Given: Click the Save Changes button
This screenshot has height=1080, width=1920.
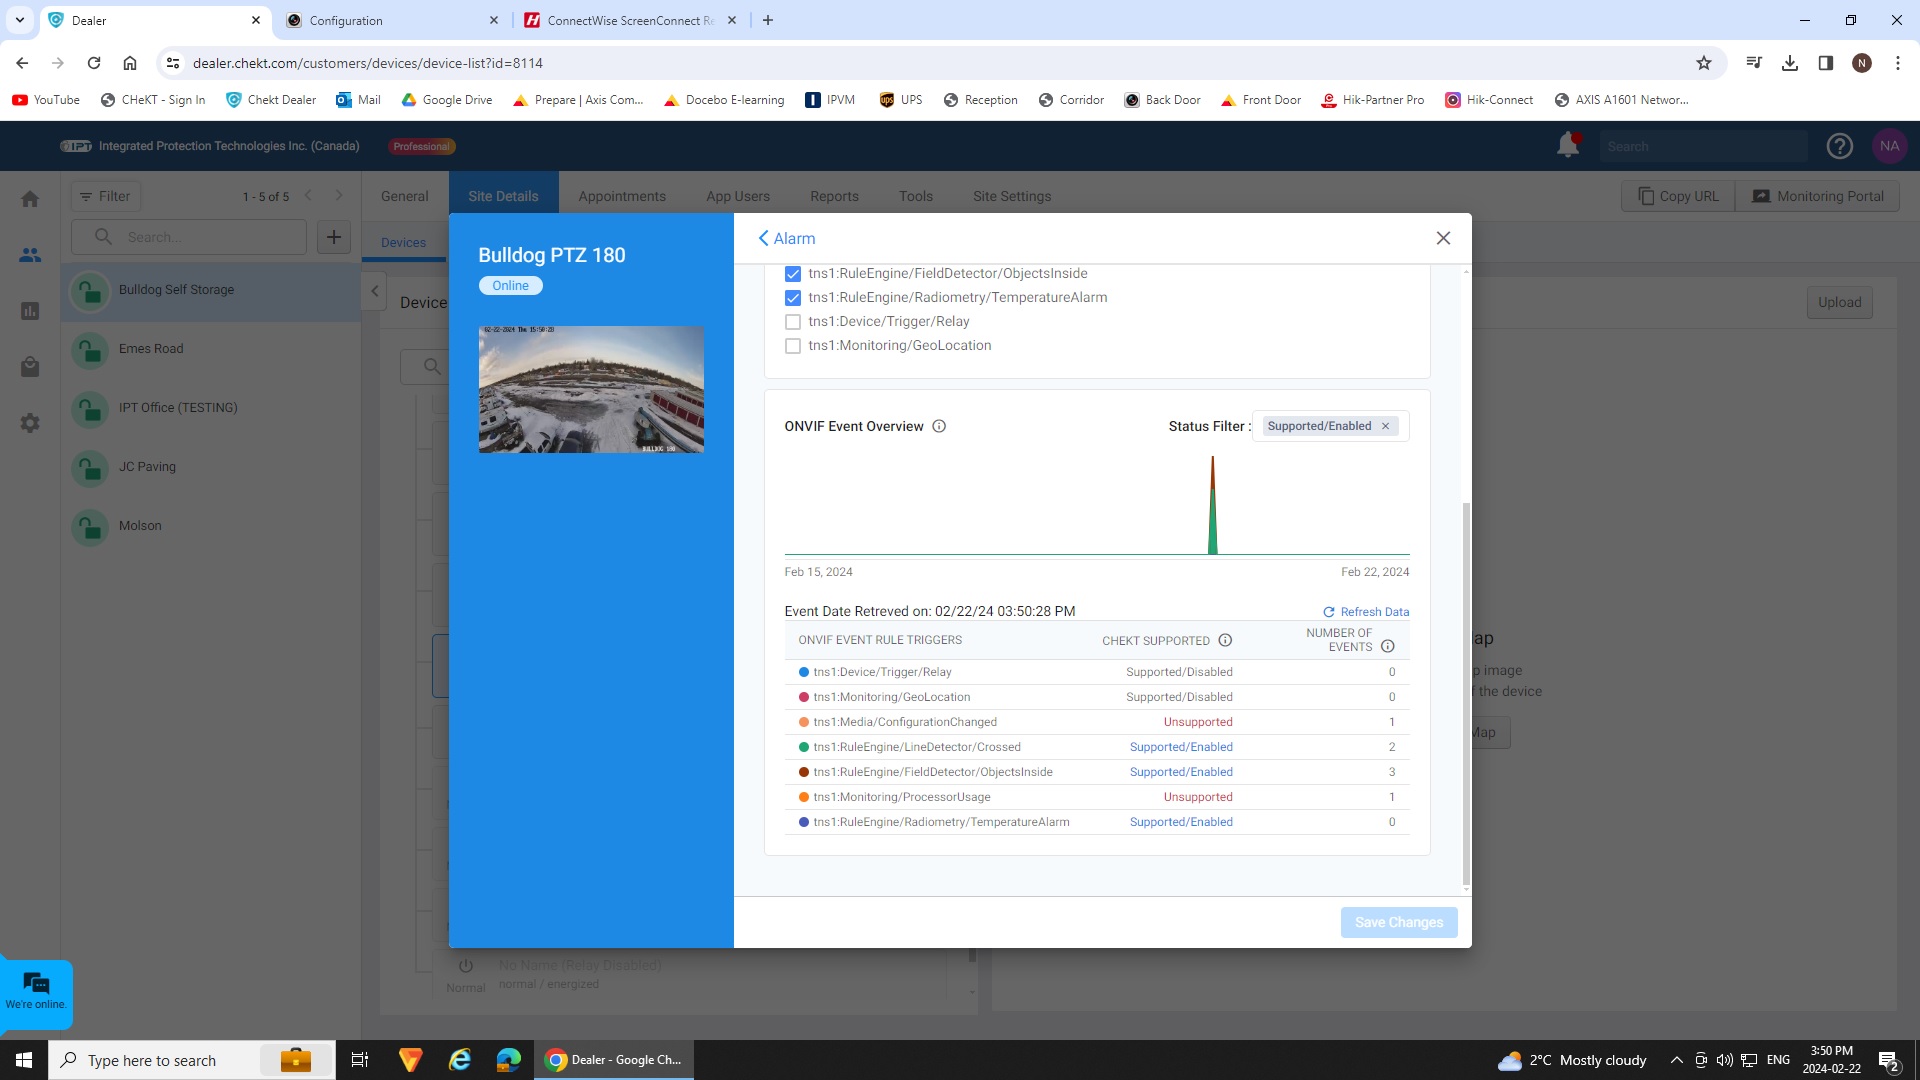Looking at the screenshot, I should tap(1398, 922).
